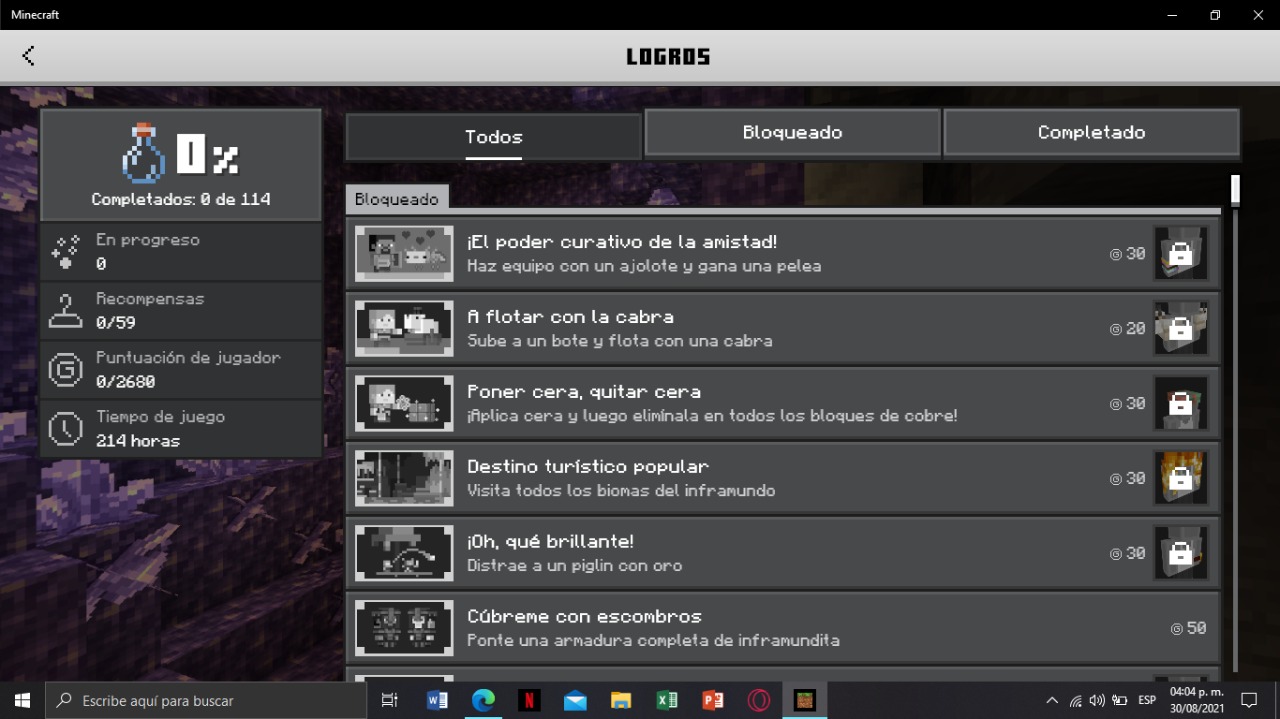Select the Bloqueado section header label
The image size is (1280, 719).
pos(397,199)
